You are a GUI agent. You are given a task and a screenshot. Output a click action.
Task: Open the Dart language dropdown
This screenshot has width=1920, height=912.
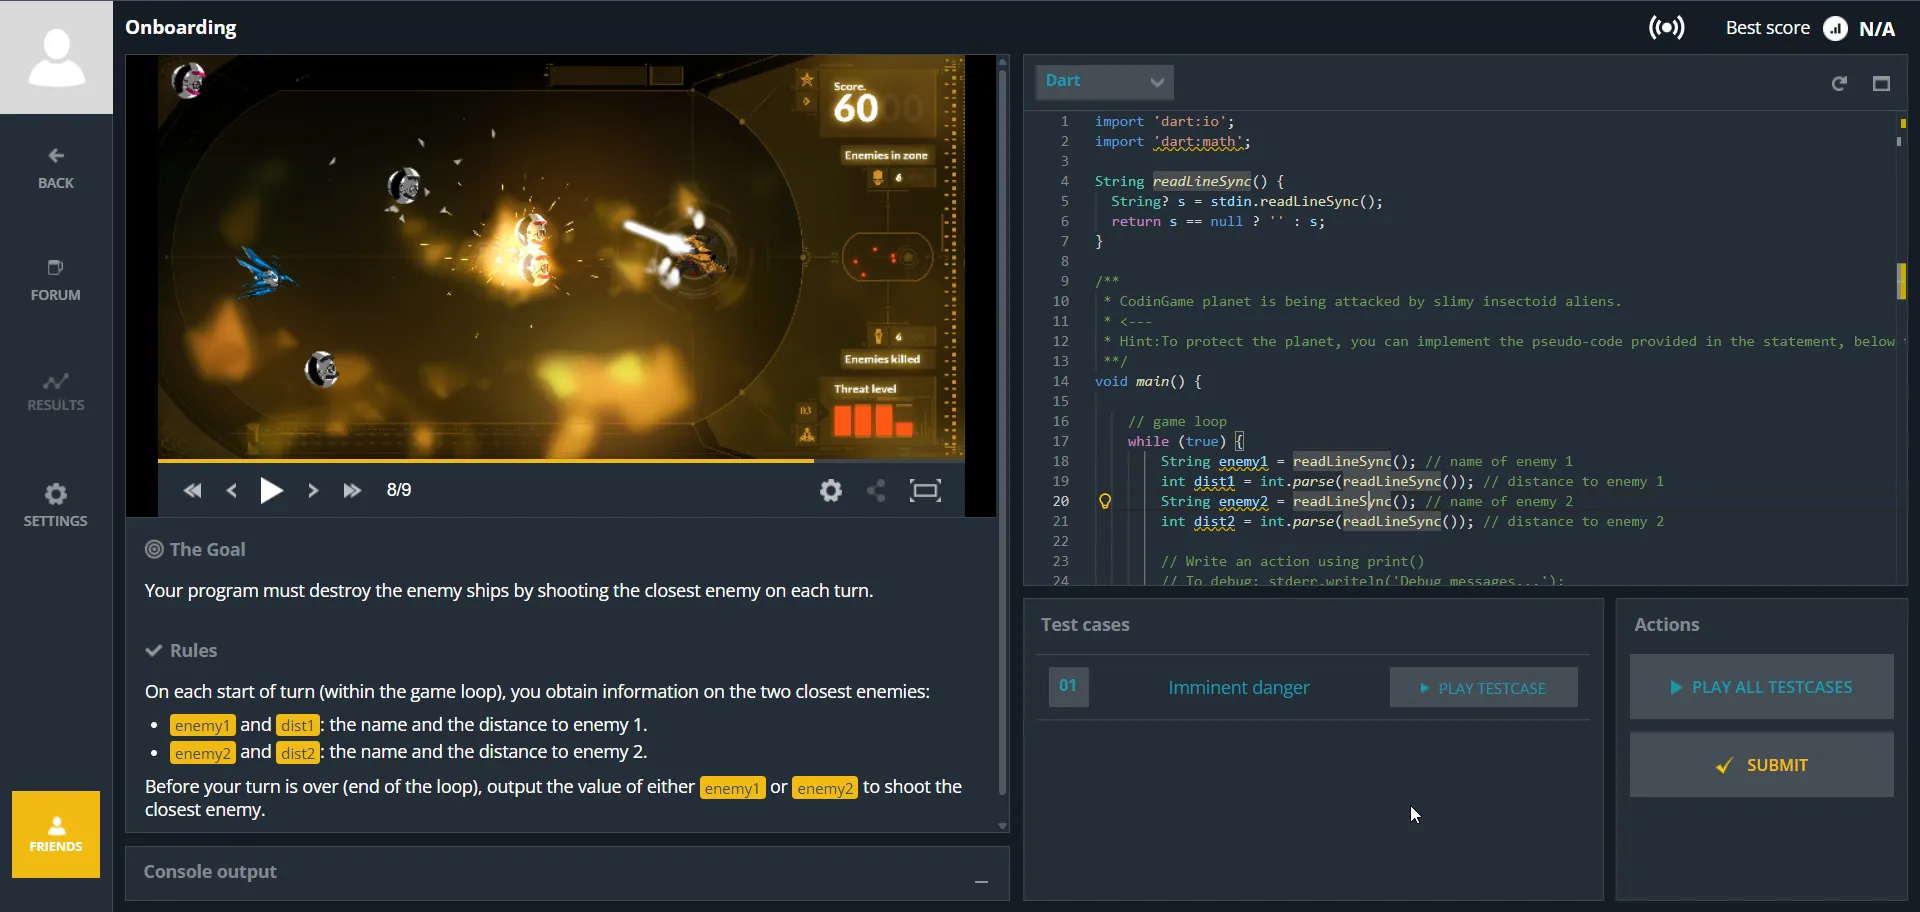point(1104,81)
